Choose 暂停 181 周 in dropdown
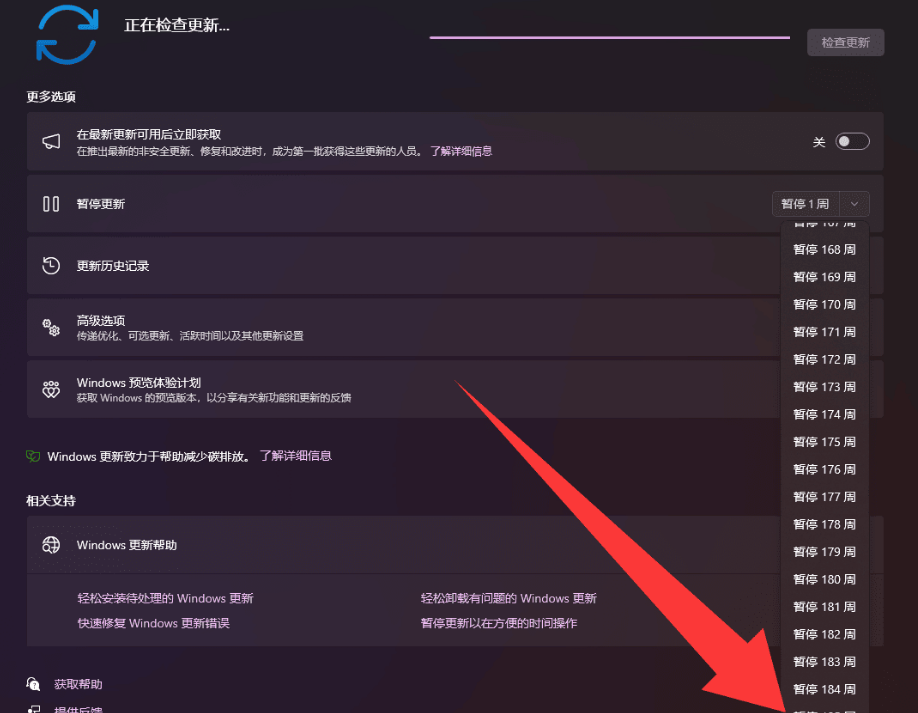 click(824, 608)
